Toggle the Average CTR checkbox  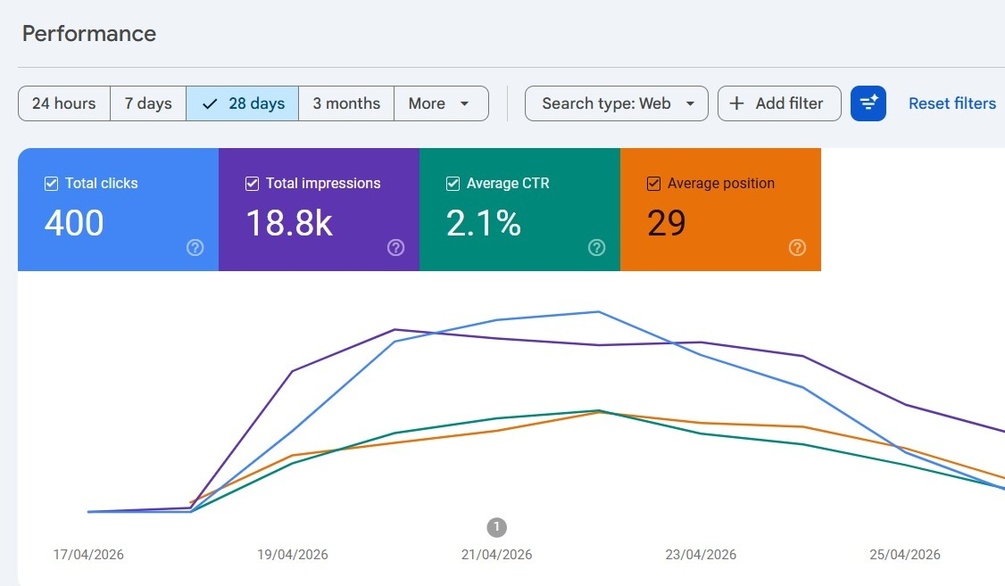click(453, 184)
